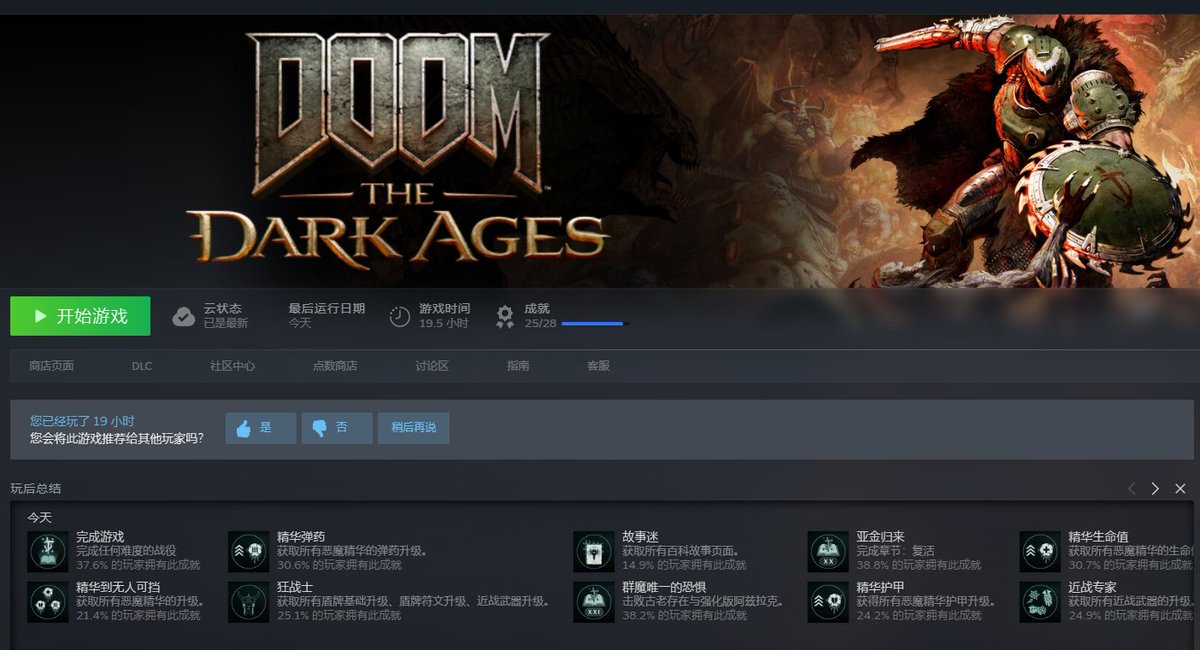1200x650 pixels.
Task: Click the DOOM The Dark Ages banner
Action: tap(600, 151)
